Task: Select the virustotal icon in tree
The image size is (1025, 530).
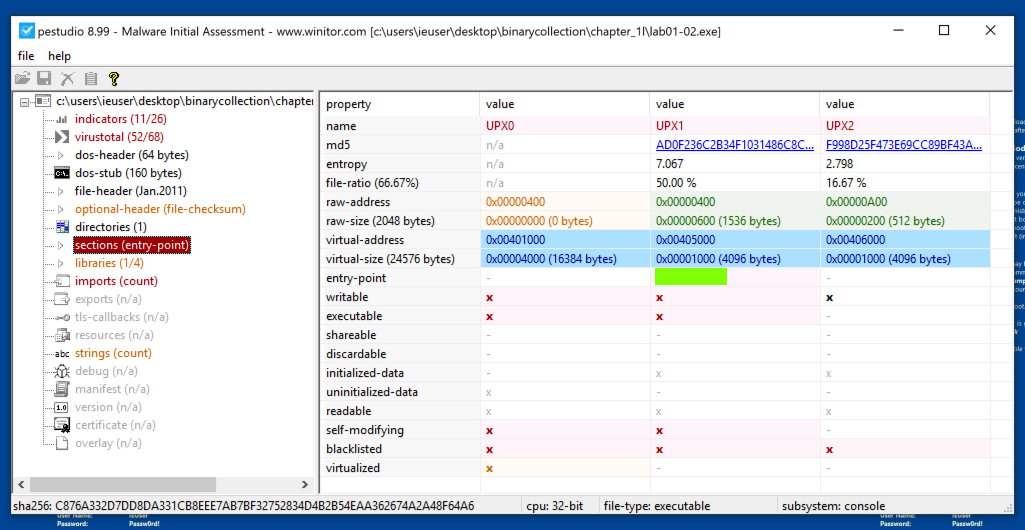Action: click(62, 137)
